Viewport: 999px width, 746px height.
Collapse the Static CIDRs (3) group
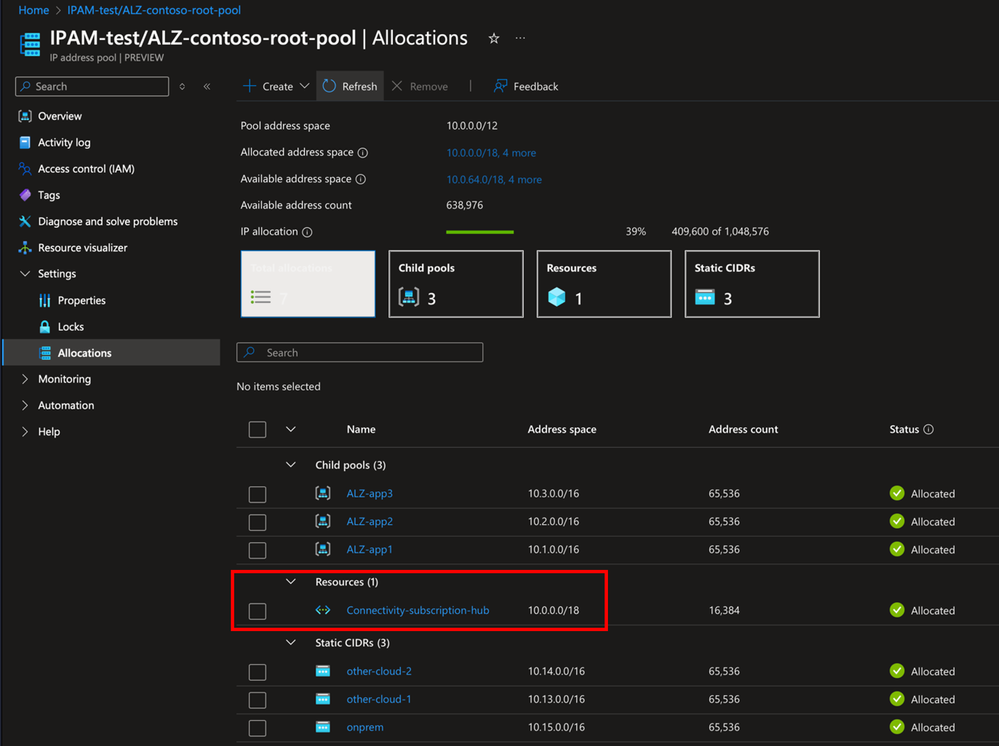pyautogui.click(x=291, y=643)
